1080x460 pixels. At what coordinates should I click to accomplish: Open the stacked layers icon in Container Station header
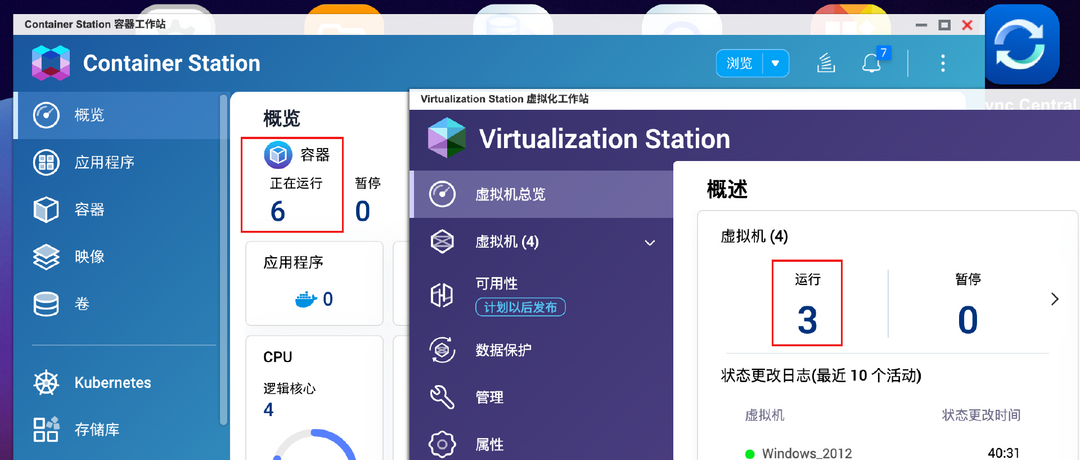826,63
